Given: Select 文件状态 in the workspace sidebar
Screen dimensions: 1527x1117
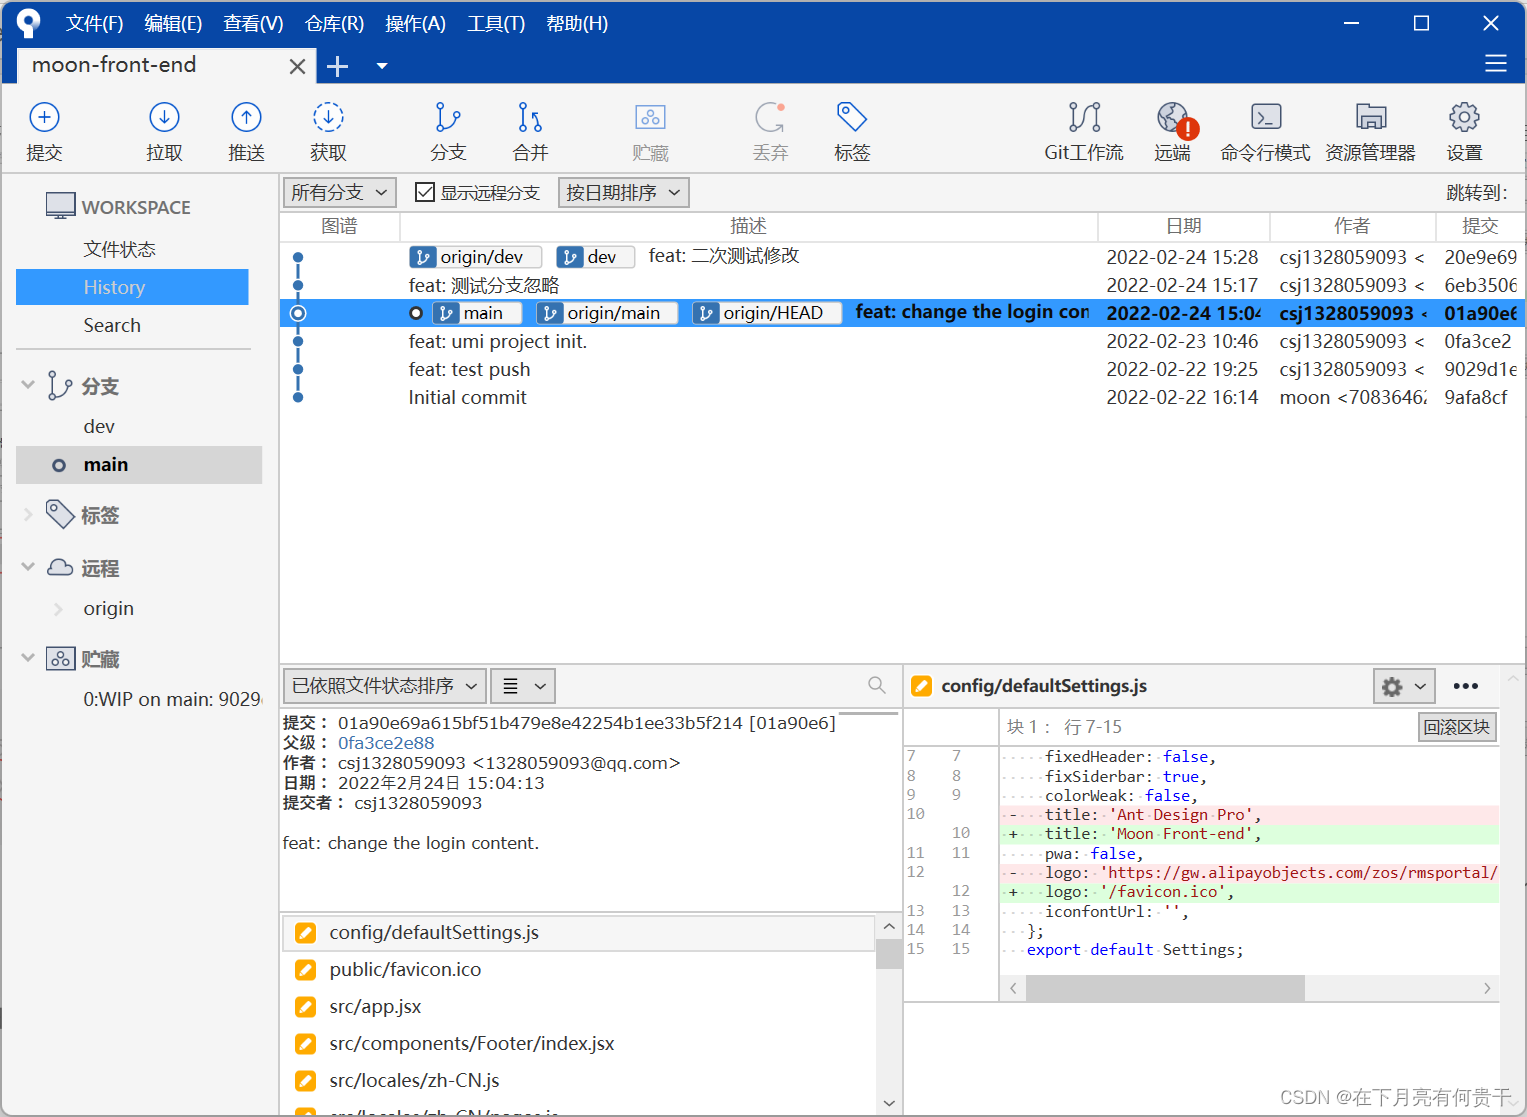Looking at the screenshot, I should (119, 249).
